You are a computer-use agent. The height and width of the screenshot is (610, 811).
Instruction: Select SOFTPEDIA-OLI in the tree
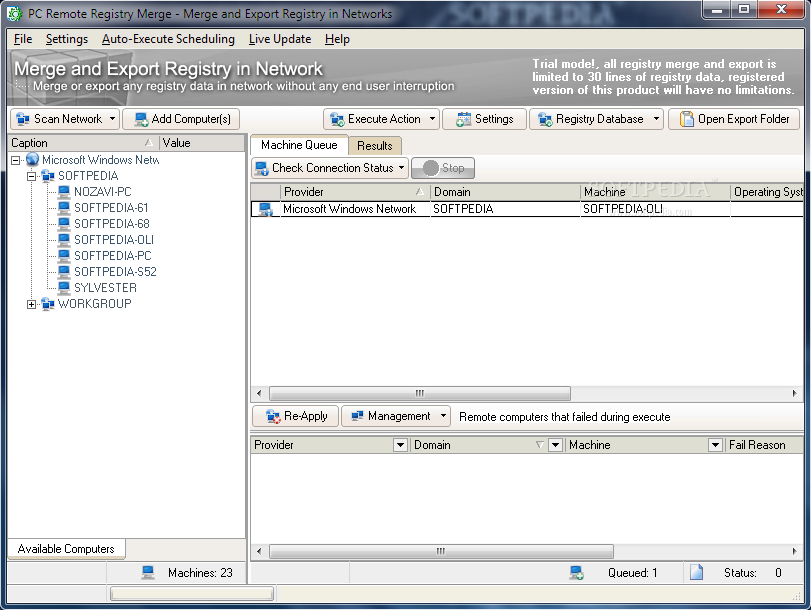click(x=114, y=240)
